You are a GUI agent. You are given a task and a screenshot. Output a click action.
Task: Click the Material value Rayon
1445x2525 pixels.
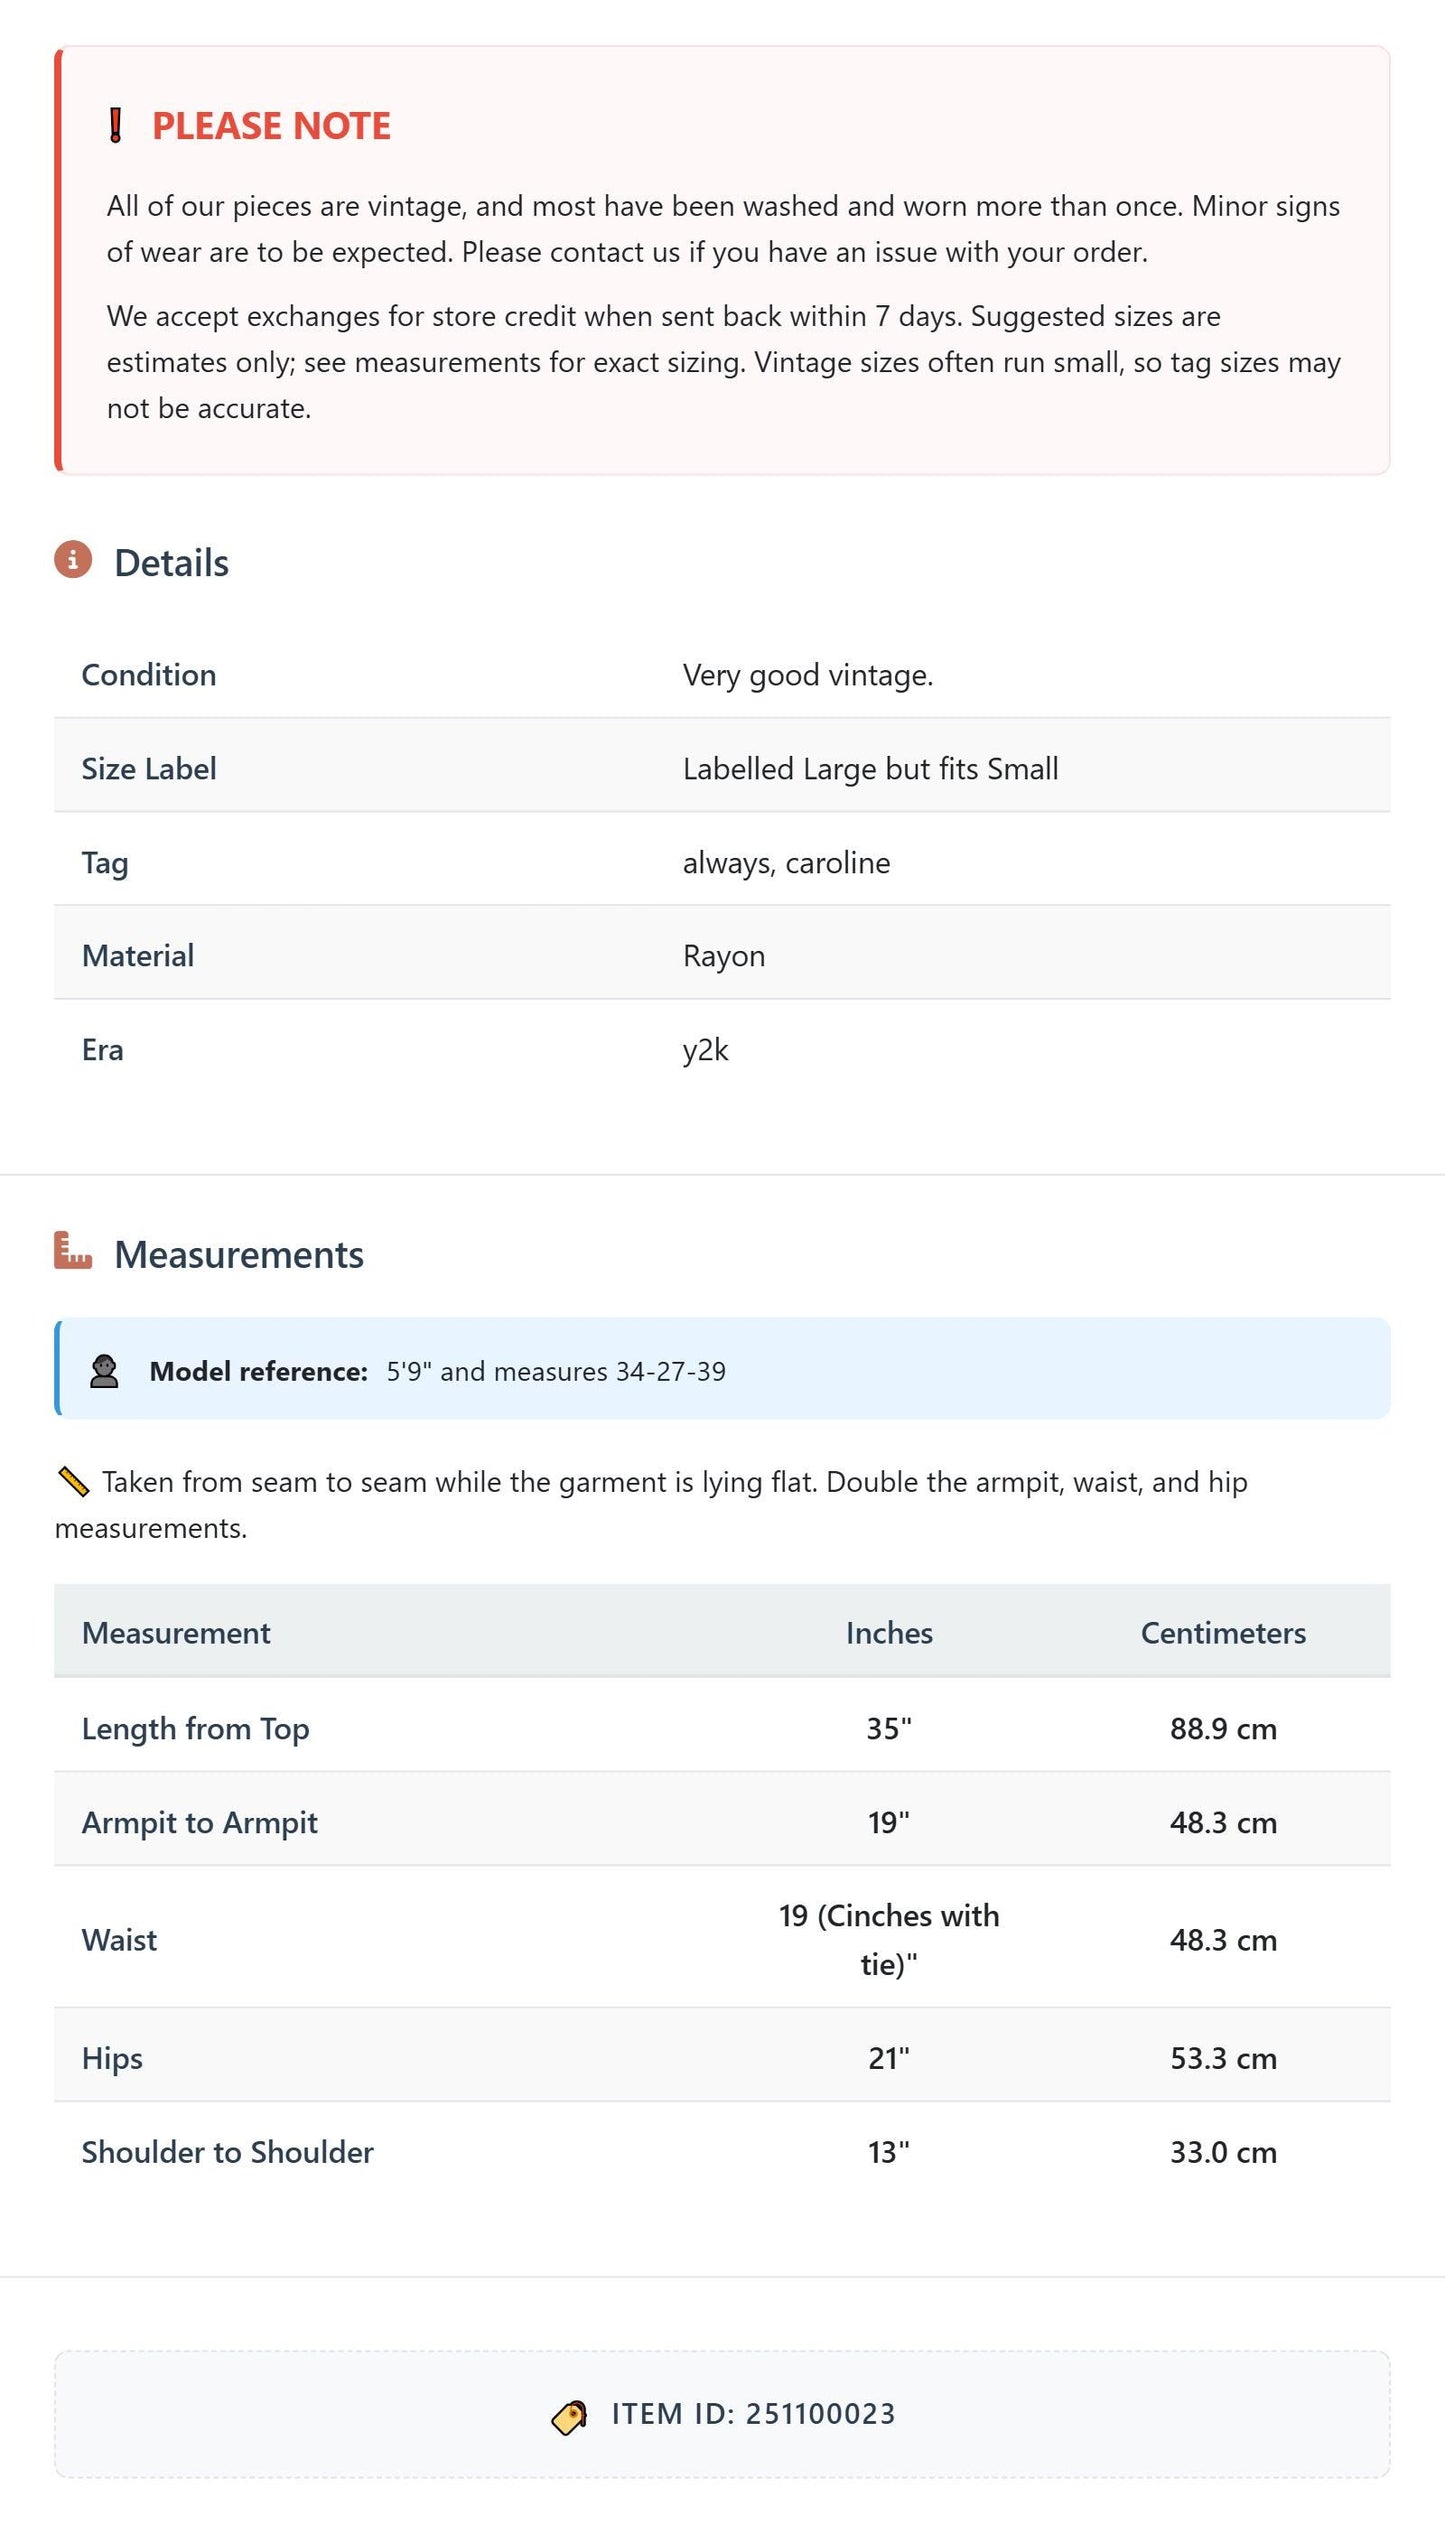click(724, 956)
